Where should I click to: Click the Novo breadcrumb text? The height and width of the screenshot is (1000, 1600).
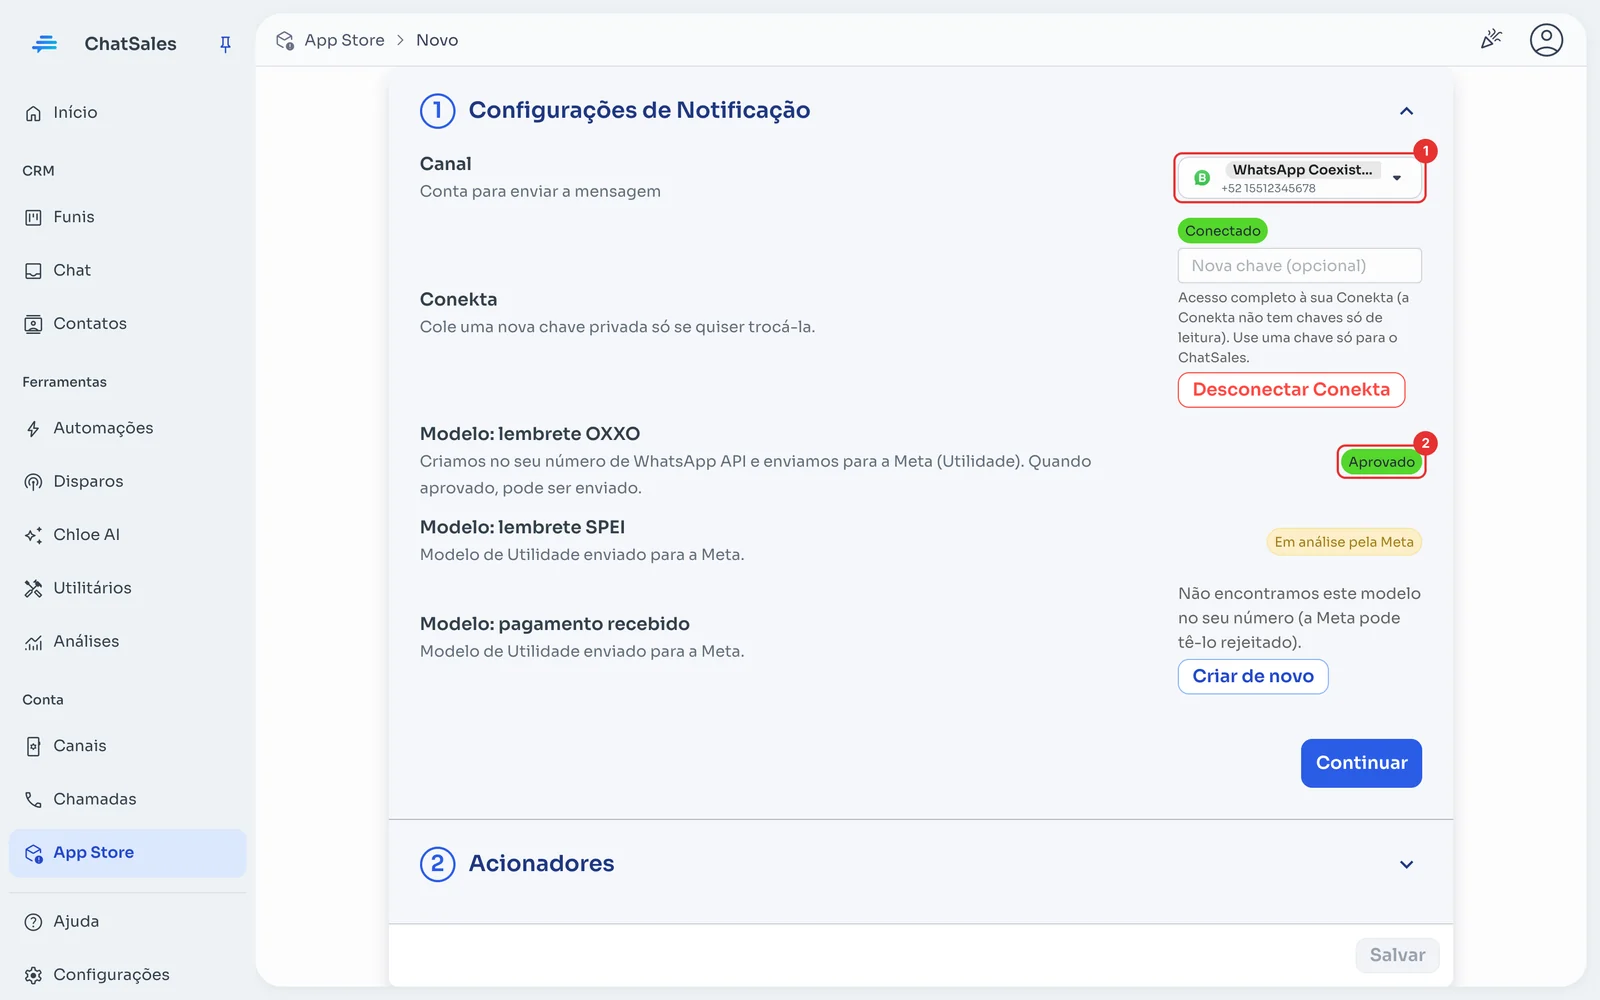coord(437,40)
